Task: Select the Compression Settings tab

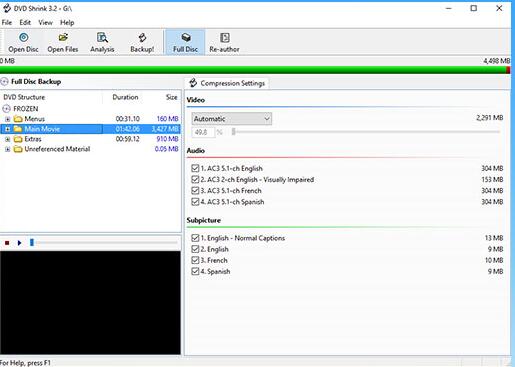Action: (x=227, y=83)
